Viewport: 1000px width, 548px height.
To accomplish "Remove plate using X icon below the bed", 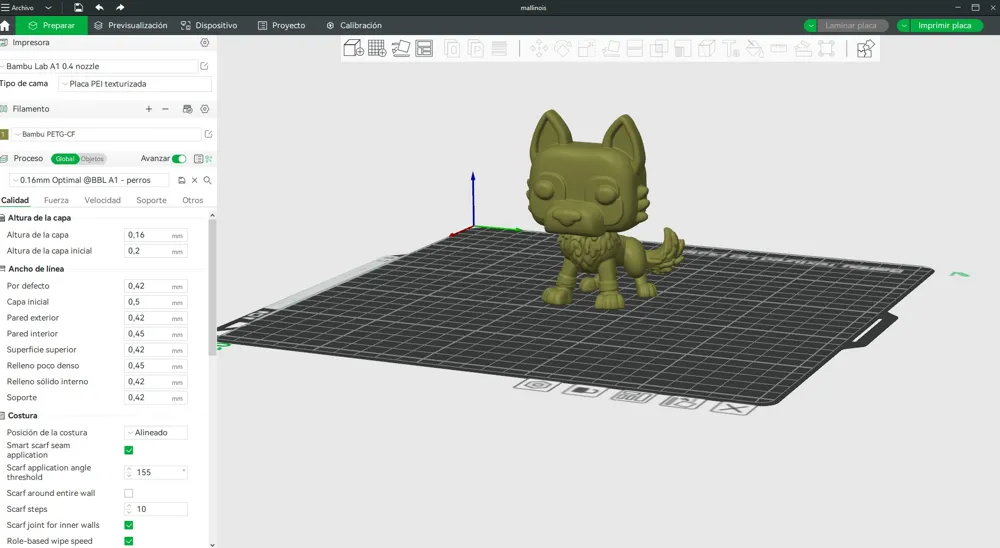I will pos(734,409).
